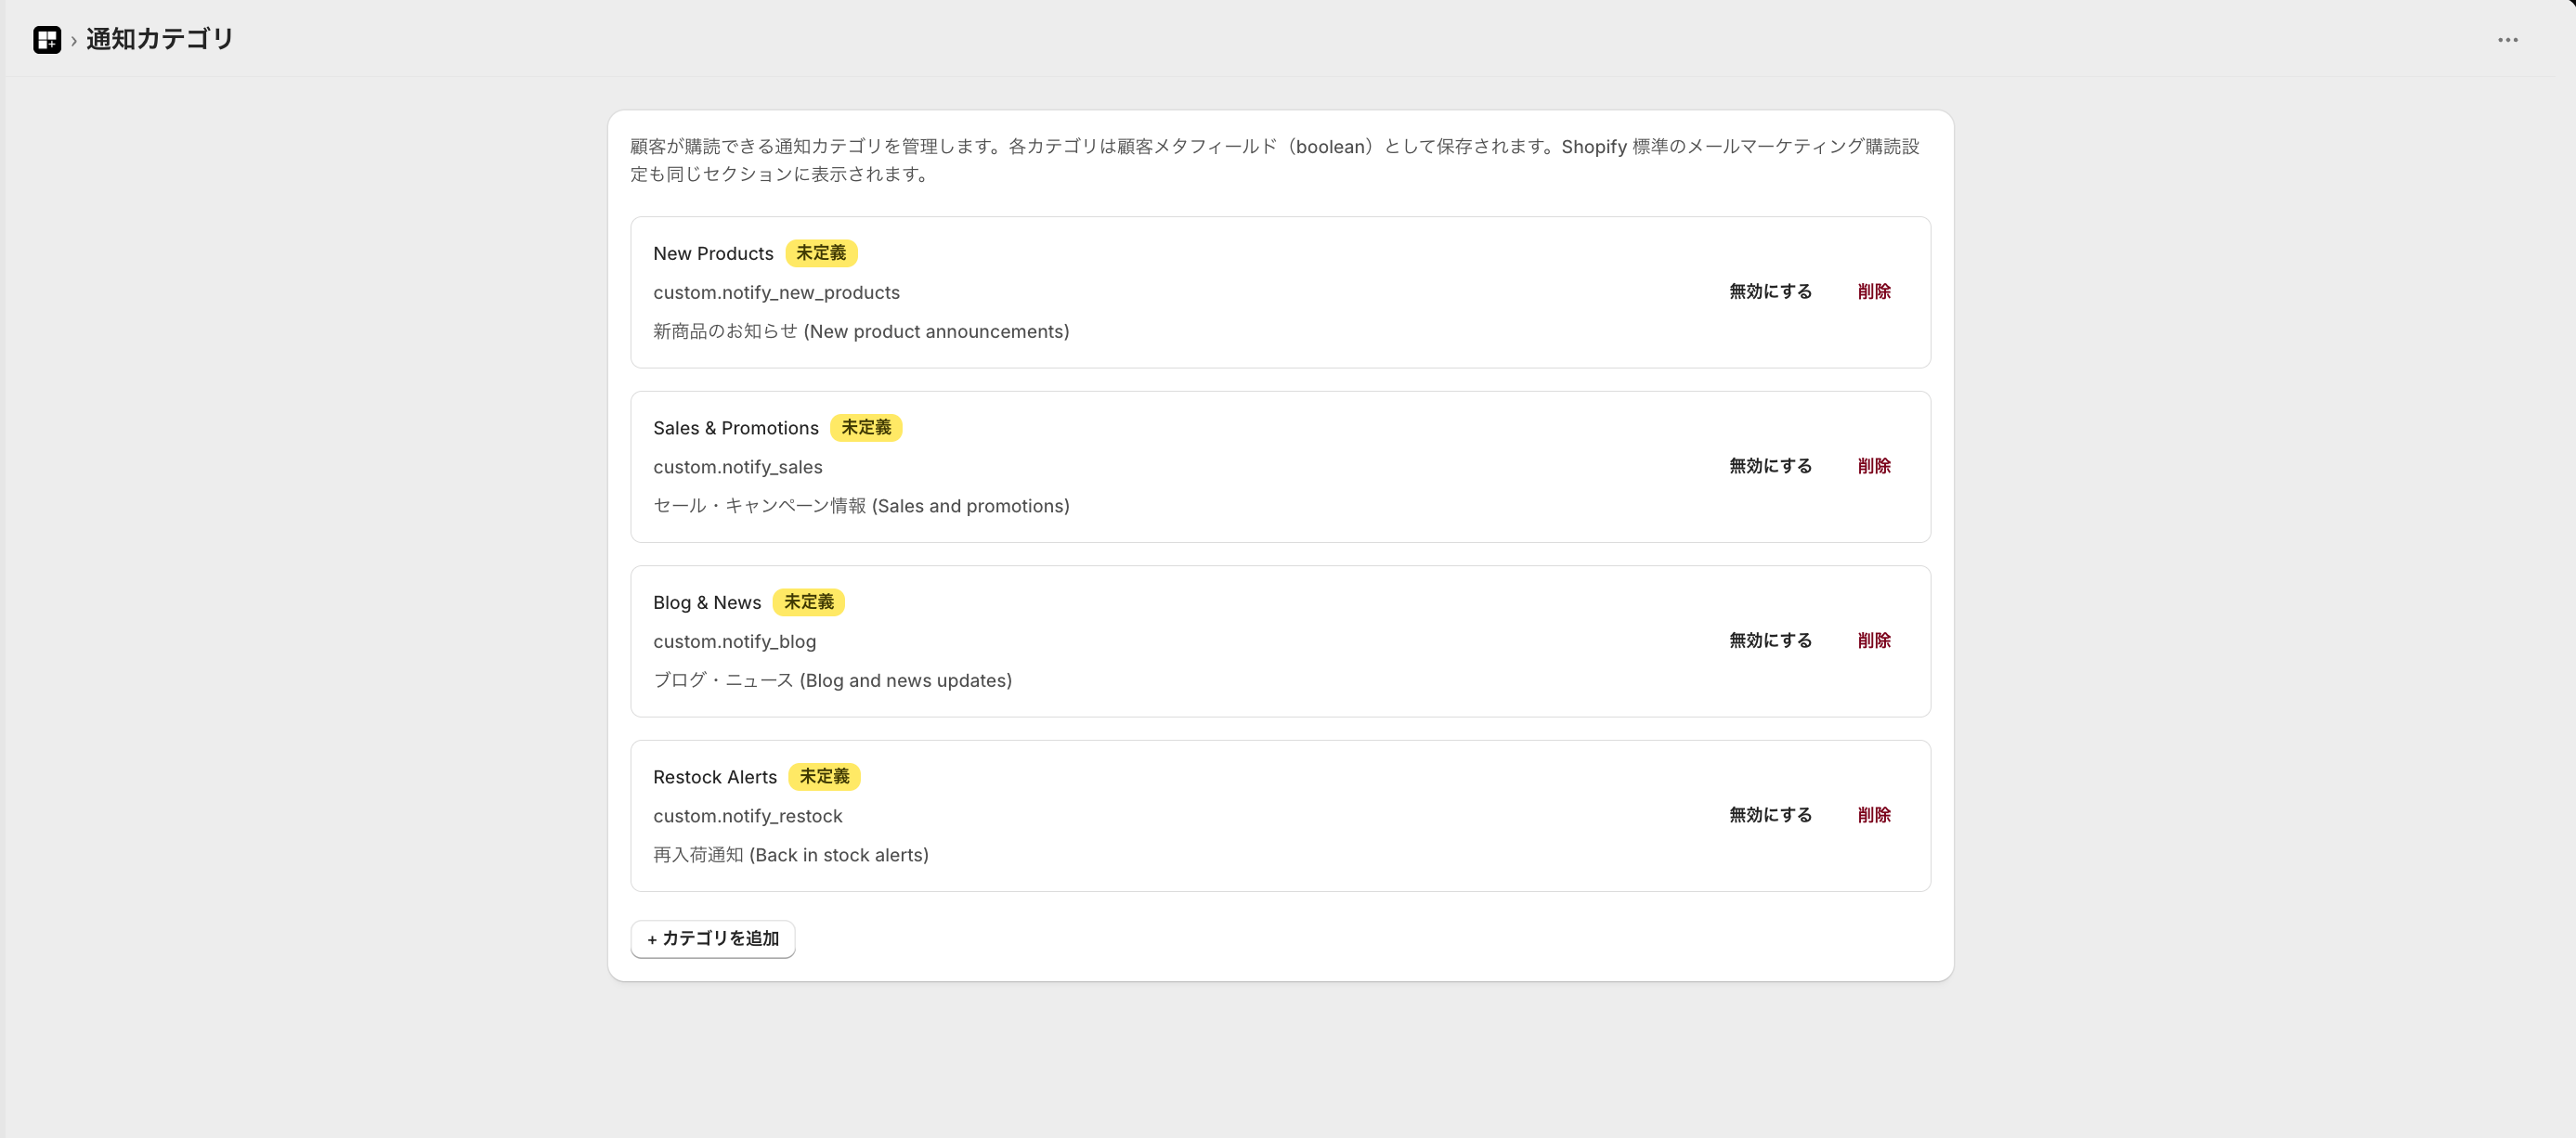Viewport: 2576px width, 1138px height.
Task: Select the Blog & News title text
Action: [707, 603]
